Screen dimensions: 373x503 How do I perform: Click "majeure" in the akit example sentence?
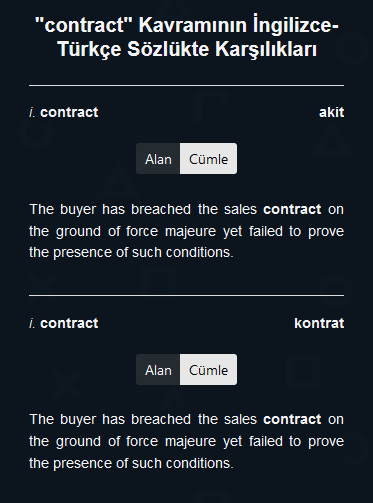click(190, 231)
